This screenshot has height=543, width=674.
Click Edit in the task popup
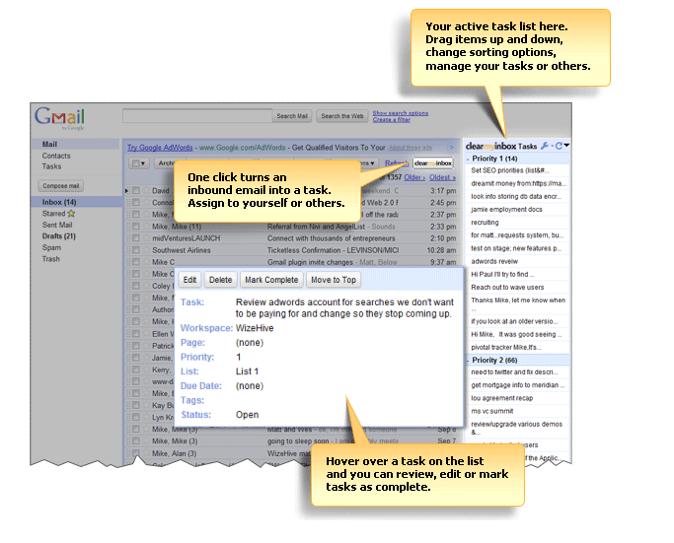190,280
